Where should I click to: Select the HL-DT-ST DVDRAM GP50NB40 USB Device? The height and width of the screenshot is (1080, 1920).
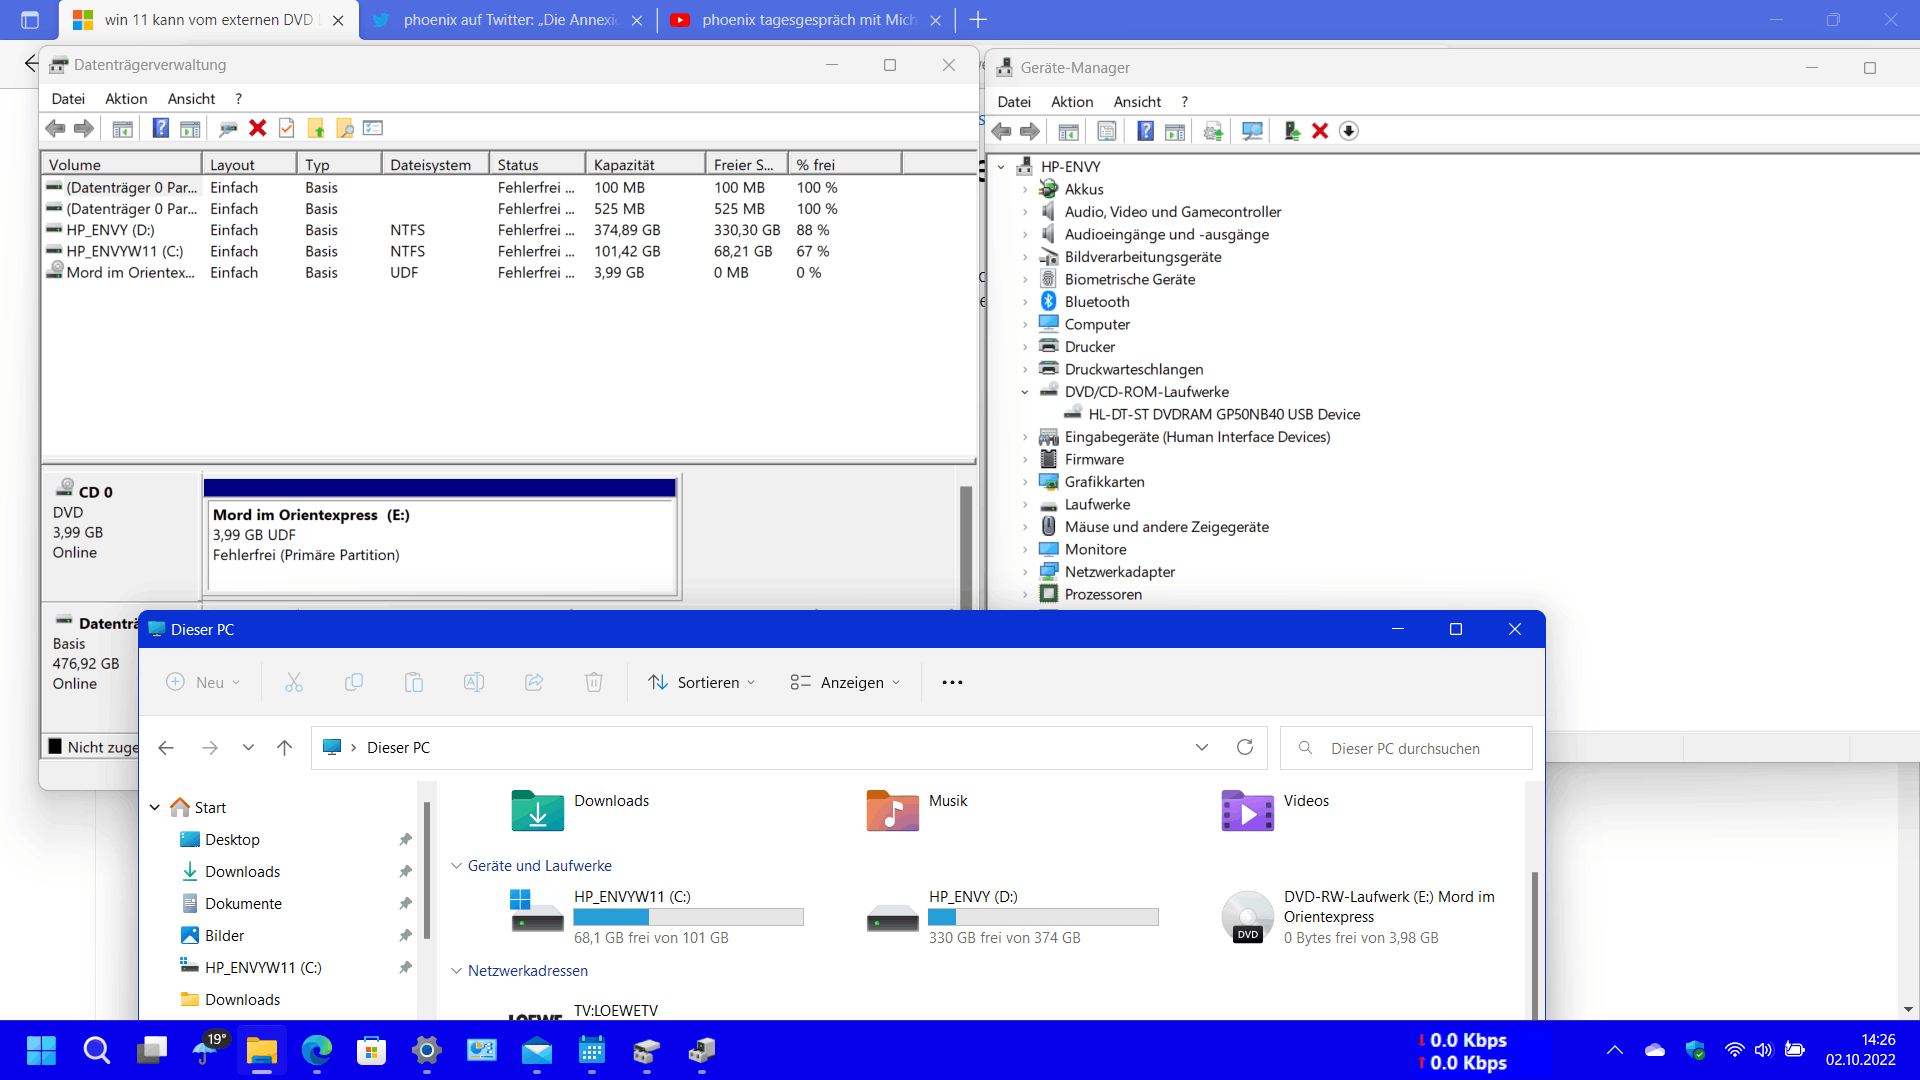[1224, 414]
